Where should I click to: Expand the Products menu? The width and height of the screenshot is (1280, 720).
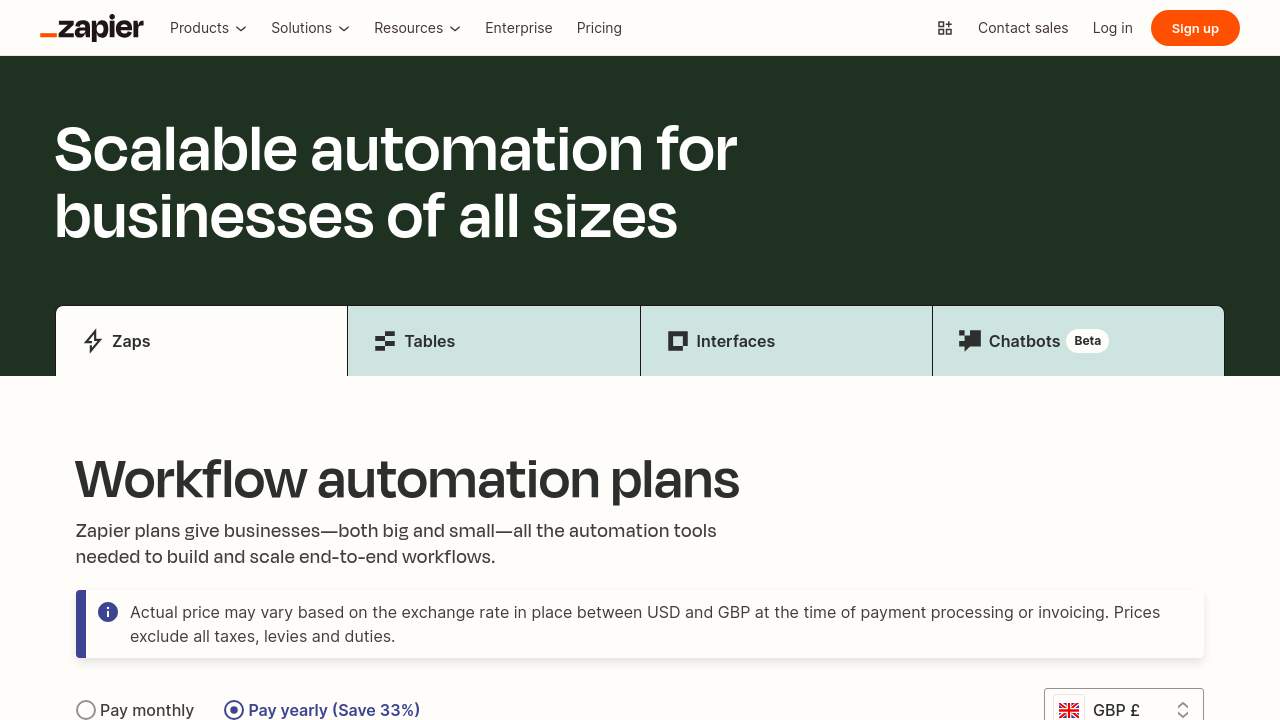[208, 28]
